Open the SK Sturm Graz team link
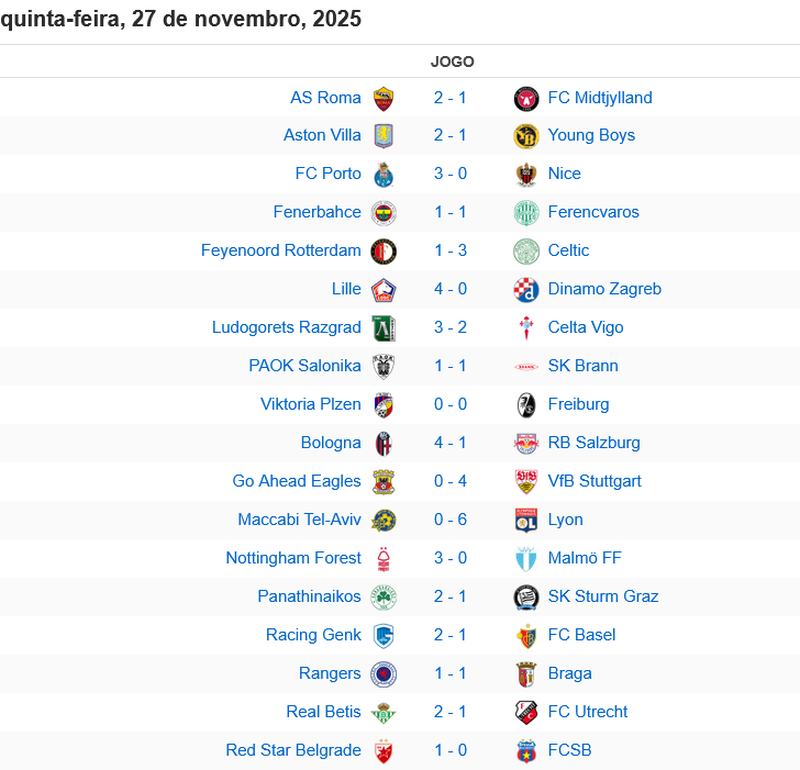This screenshot has height=770, width=800. [x=603, y=596]
